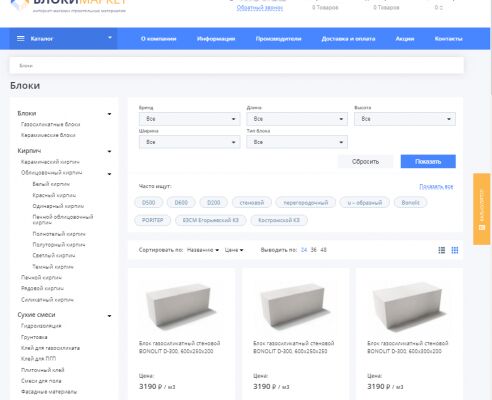Select the перегородочный quick filter tag
492x400 pixels.
pyautogui.click(x=306, y=203)
